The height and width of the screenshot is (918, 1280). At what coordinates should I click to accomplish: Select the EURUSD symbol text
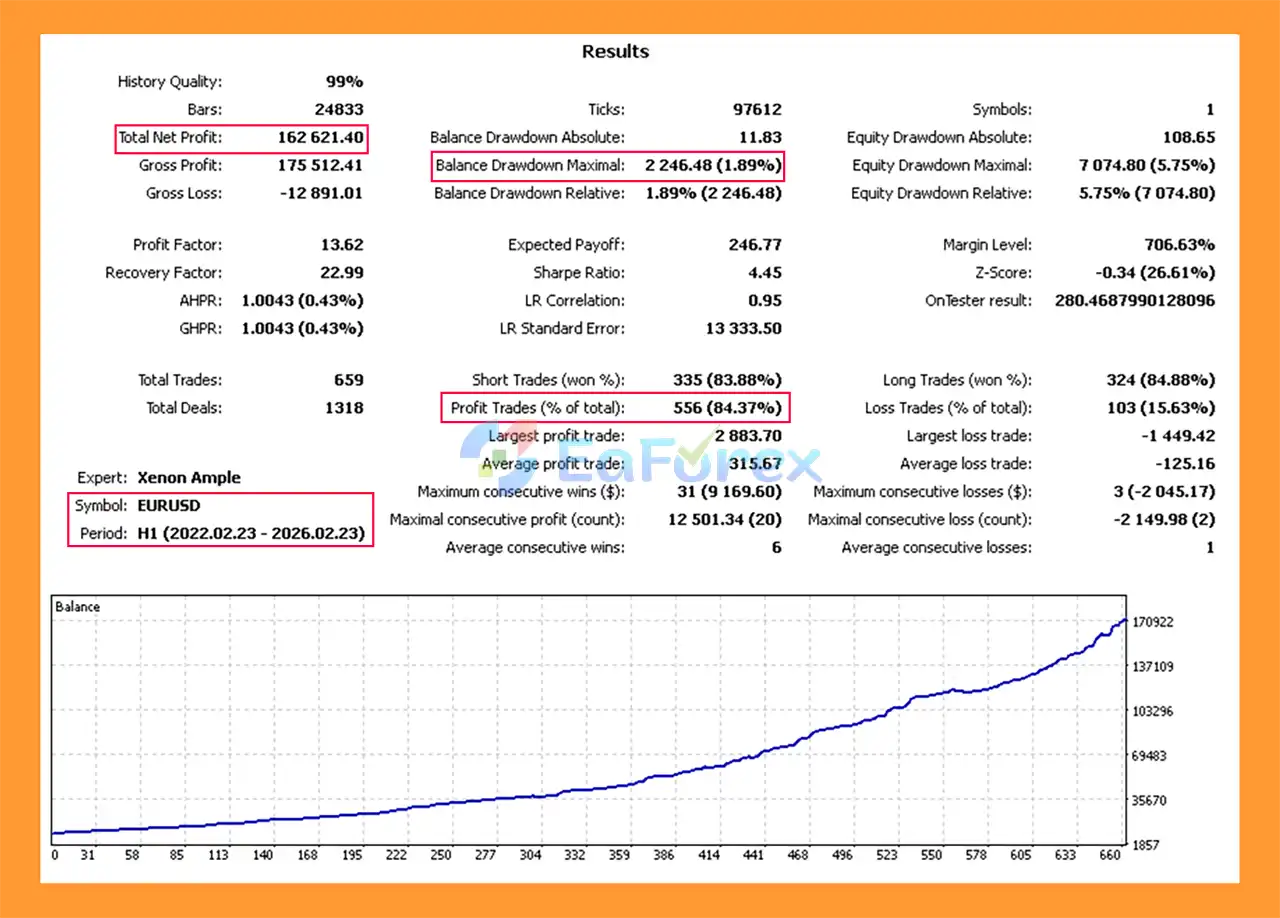click(168, 506)
